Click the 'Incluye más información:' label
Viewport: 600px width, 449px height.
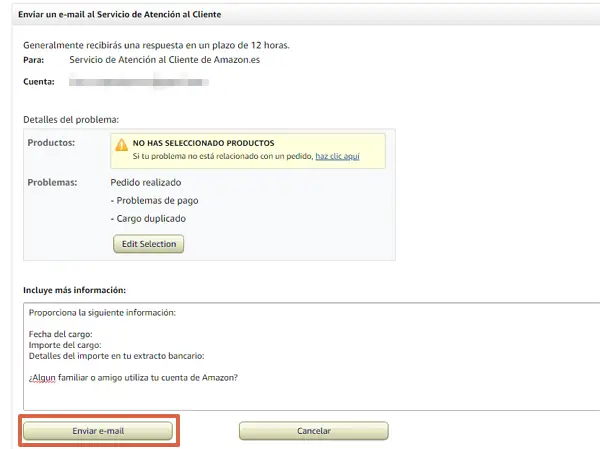pyautogui.click(x=74, y=290)
